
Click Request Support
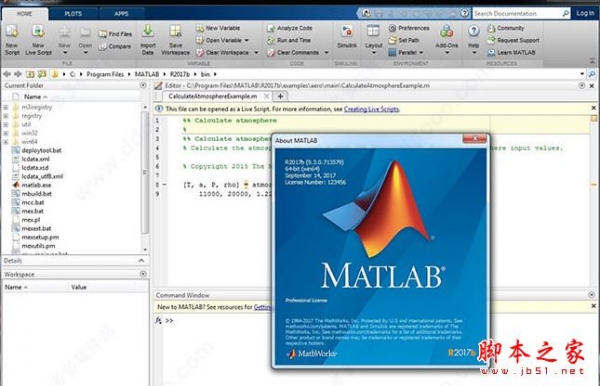point(513,40)
